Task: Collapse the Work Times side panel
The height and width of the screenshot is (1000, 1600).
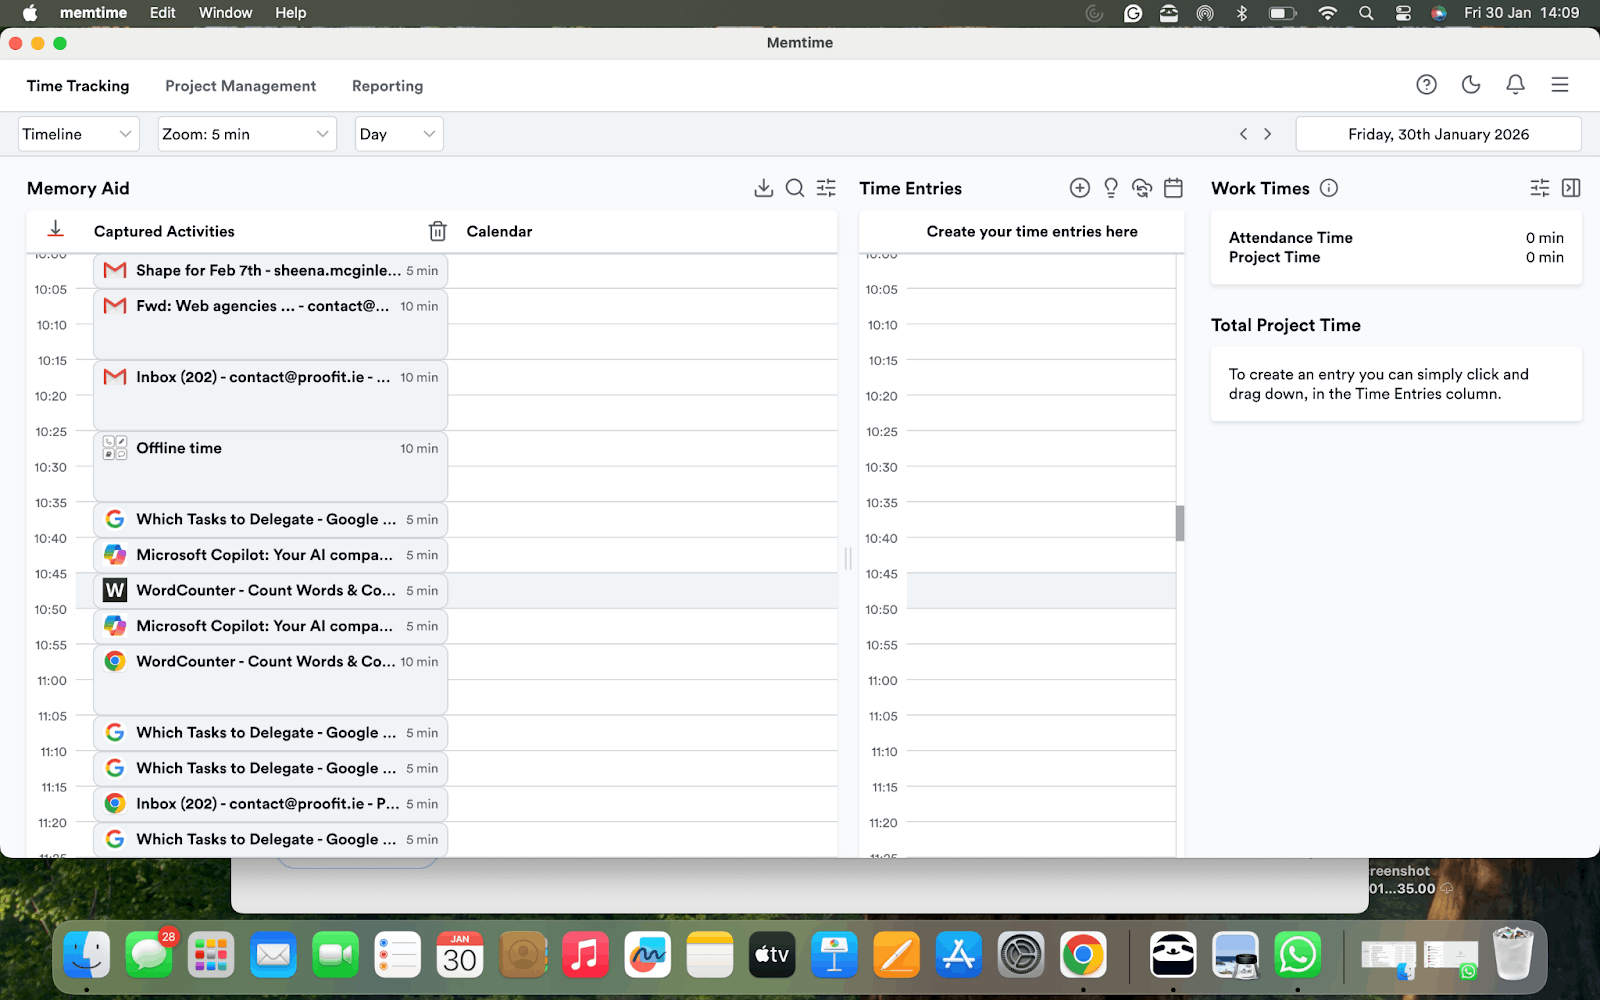Action: pos(1571,187)
